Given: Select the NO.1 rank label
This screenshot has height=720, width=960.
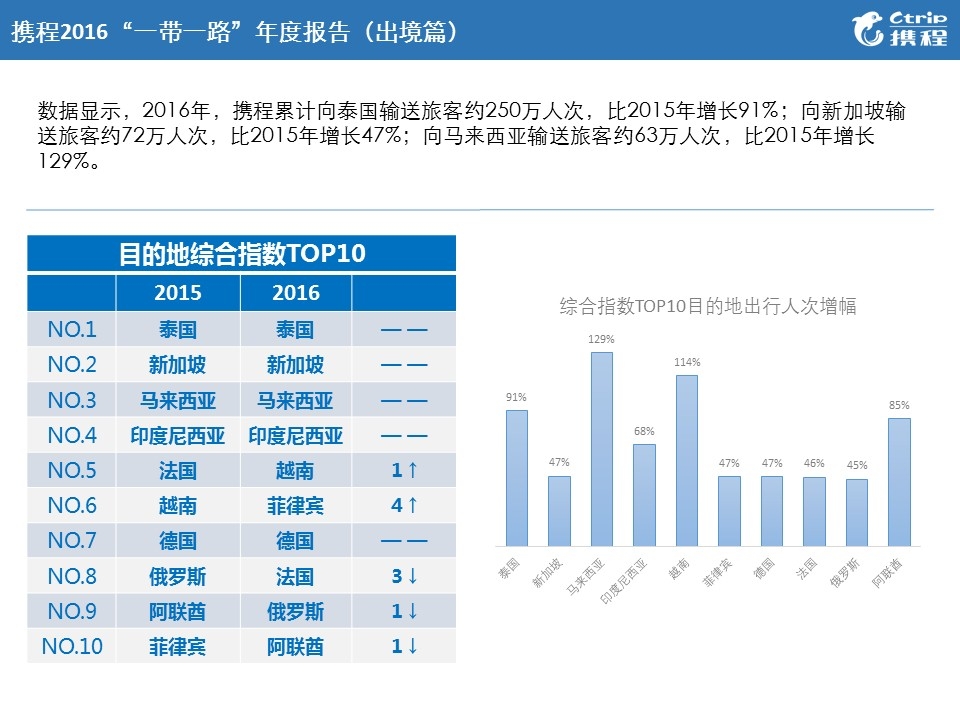Looking at the screenshot, I should coord(72,329).
